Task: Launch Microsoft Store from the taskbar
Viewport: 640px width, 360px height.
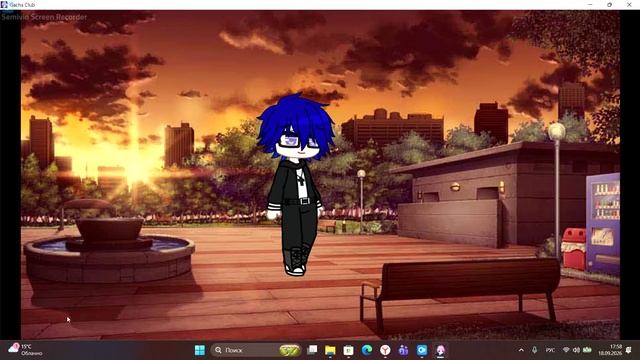Action: point(348,350)
